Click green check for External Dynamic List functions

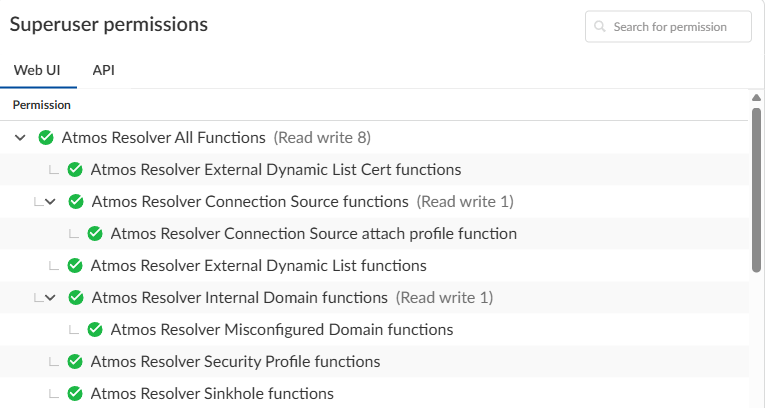tap(74, 266)
